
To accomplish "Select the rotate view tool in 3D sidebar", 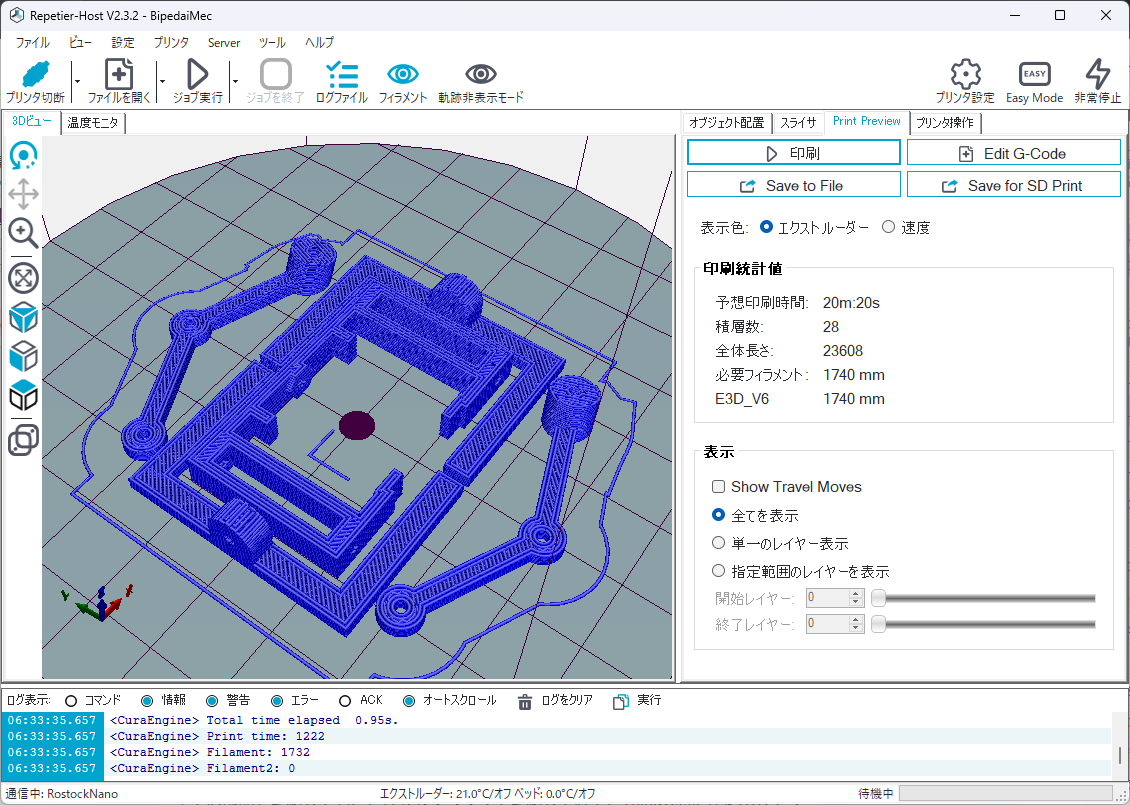I will tap(24, 155).
